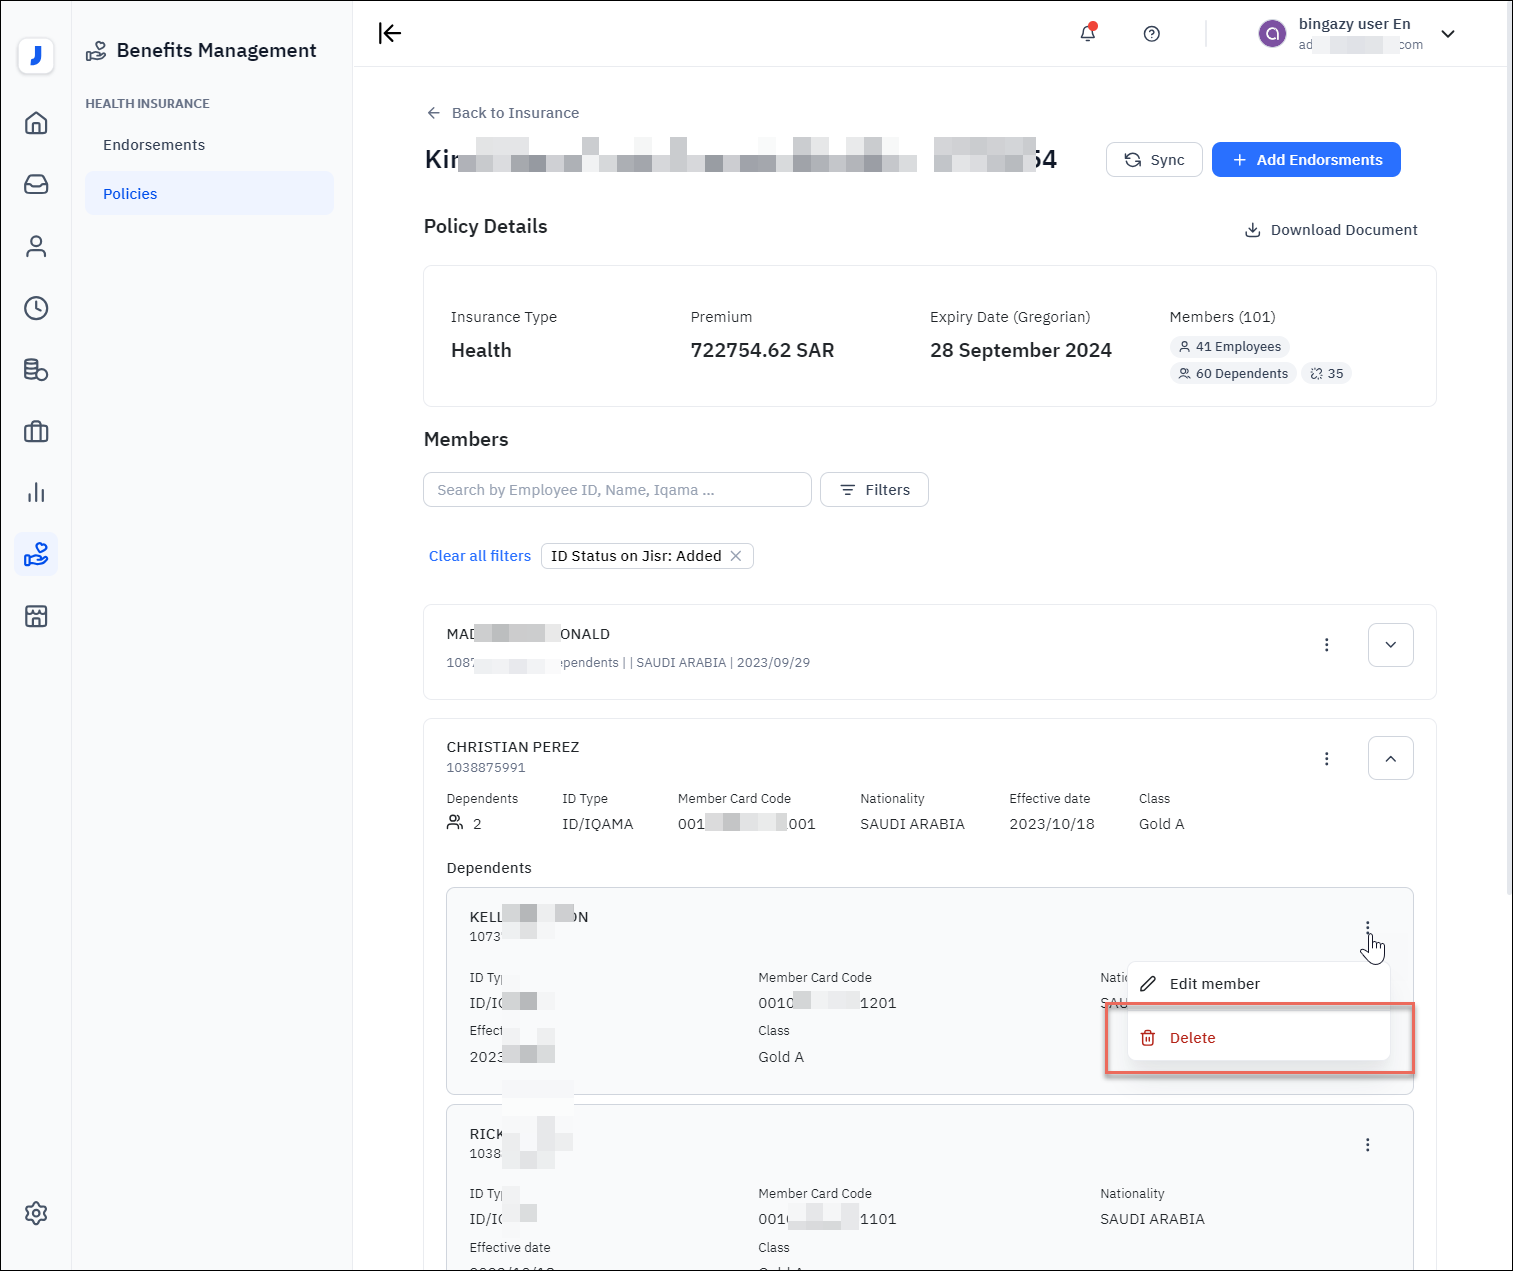Viewport: 1513px width, 1271px height.
Task: Remove the ID Status on Jisr filter chip
Action: coord(736,556)
